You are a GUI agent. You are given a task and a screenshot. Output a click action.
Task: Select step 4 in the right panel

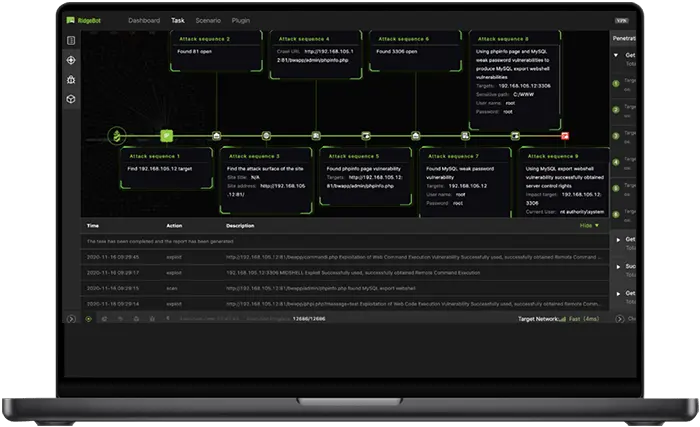(x=616, y=162)
